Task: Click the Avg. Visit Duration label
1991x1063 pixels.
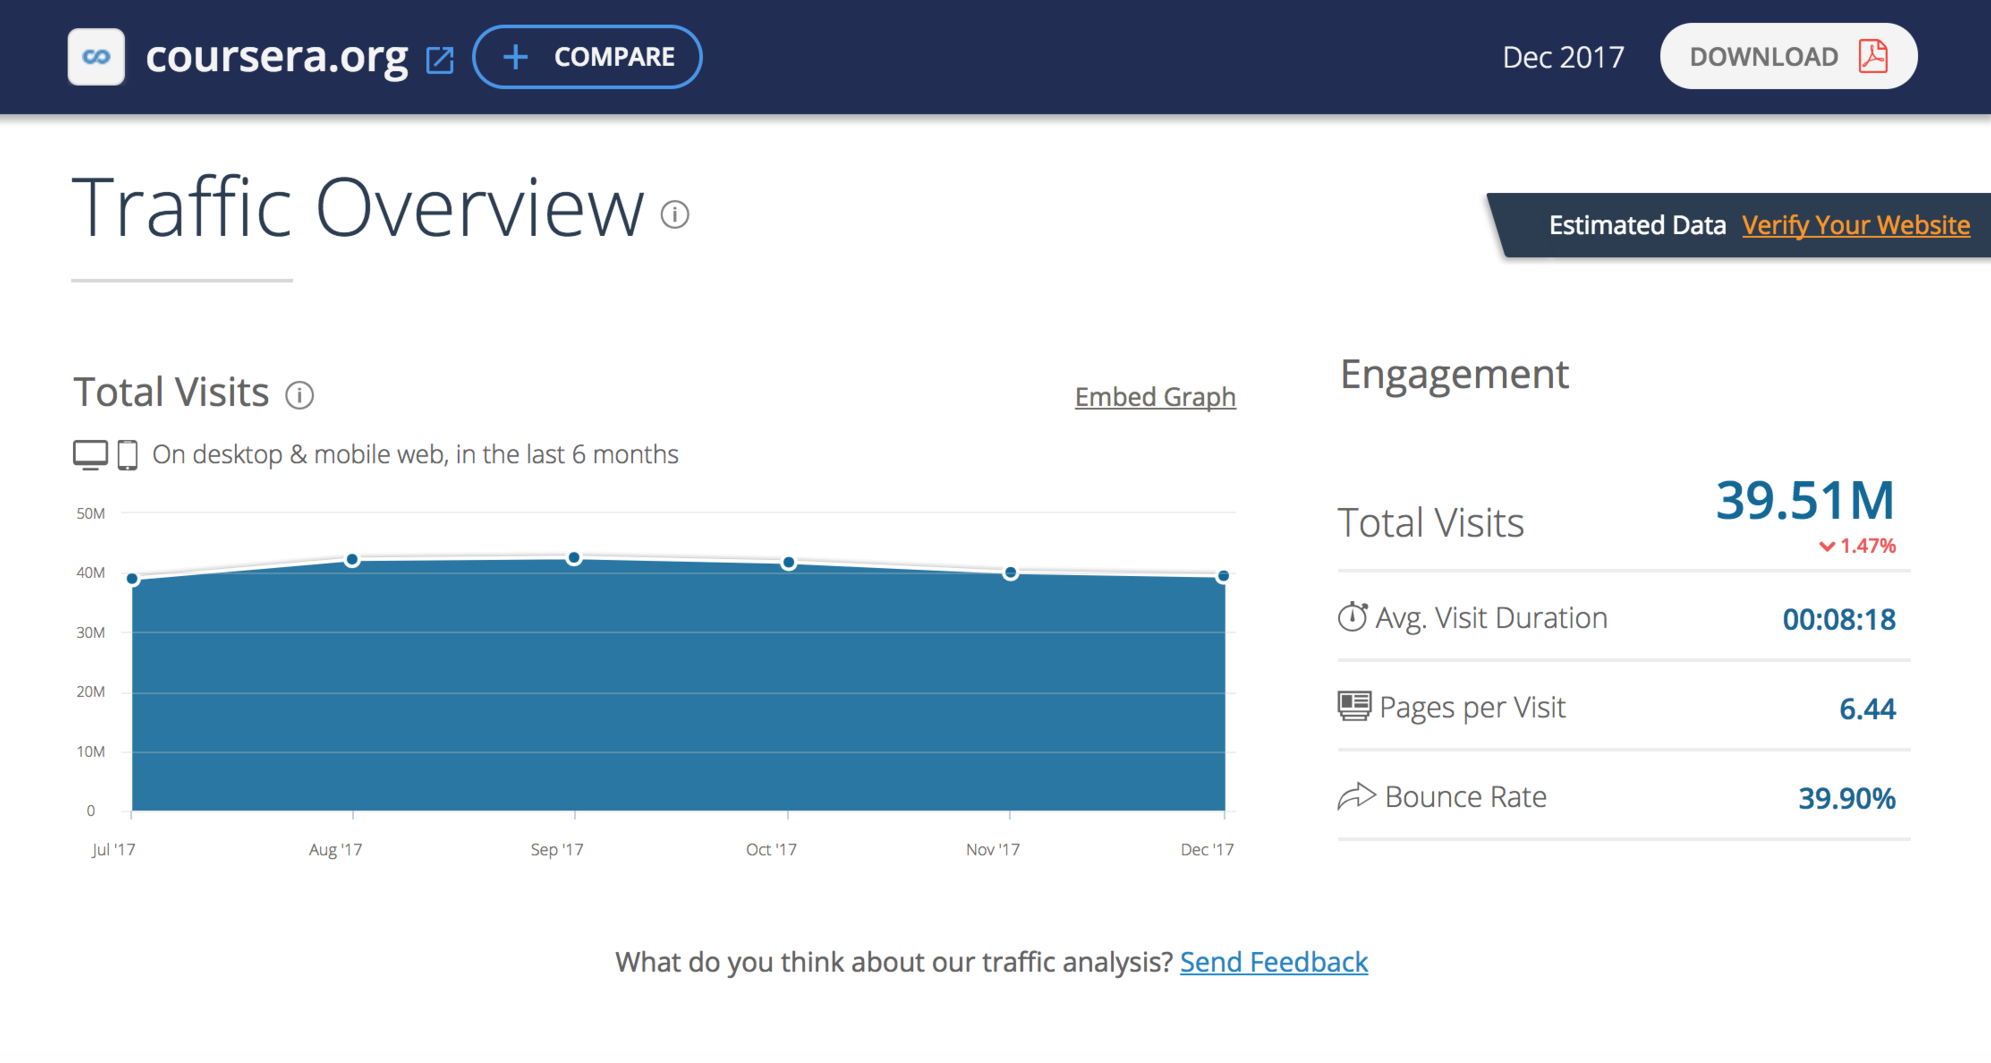Action: point(1491,618)
